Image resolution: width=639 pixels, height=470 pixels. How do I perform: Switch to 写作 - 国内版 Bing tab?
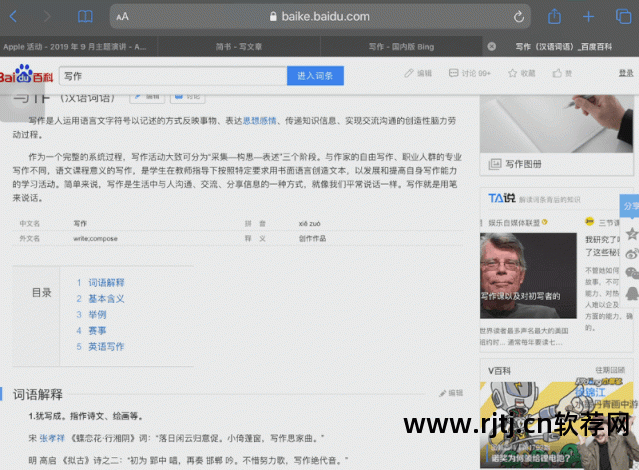pos(401,46)
